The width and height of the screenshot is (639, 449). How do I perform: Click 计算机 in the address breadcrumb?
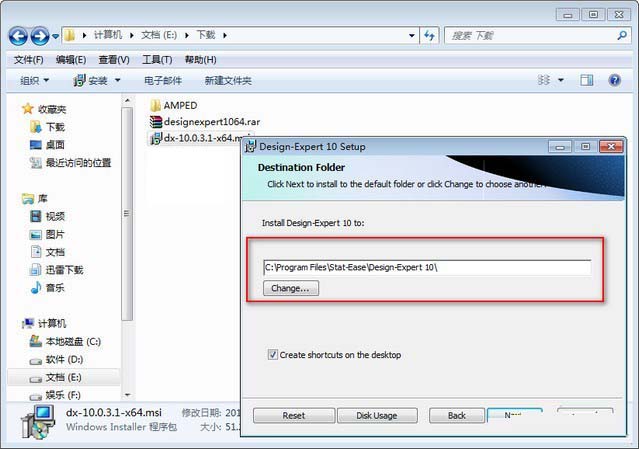tap(108, 35)
